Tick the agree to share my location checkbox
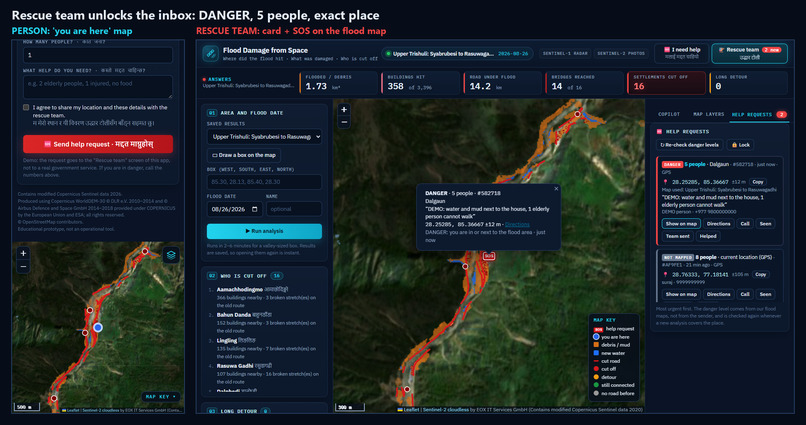This screenshot has height=425, width=806. (x=26, y=107)
